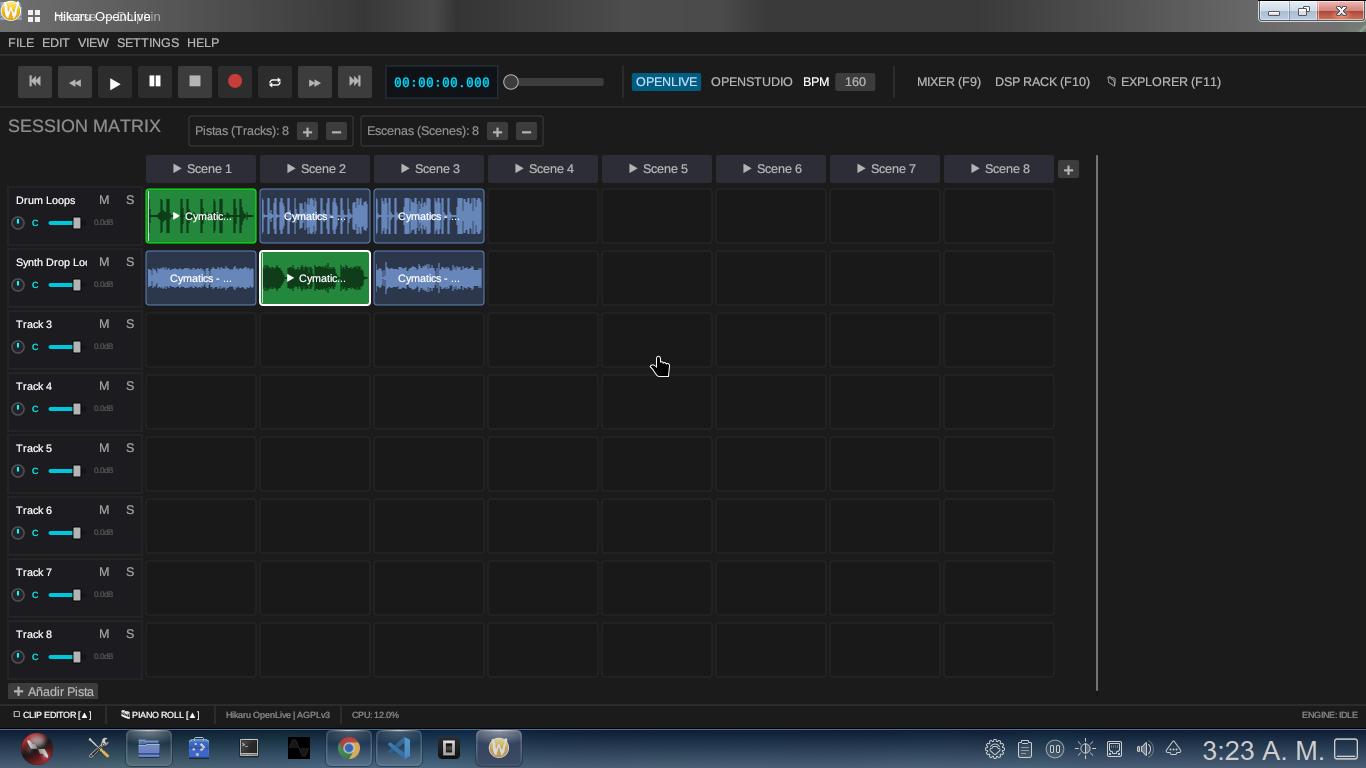Arm recording with the red Record button
The image size is (1366, 768).
(x=235, y=82)
